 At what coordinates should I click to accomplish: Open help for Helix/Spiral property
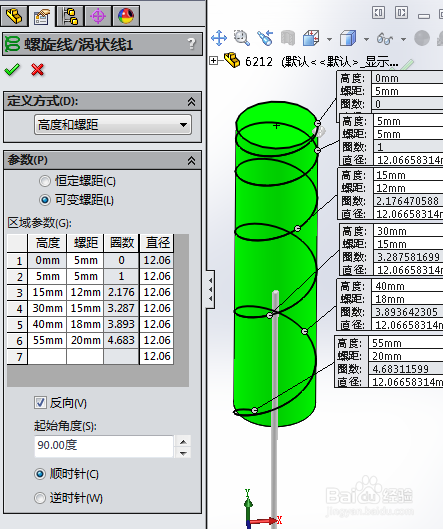[x=191, y=44]
